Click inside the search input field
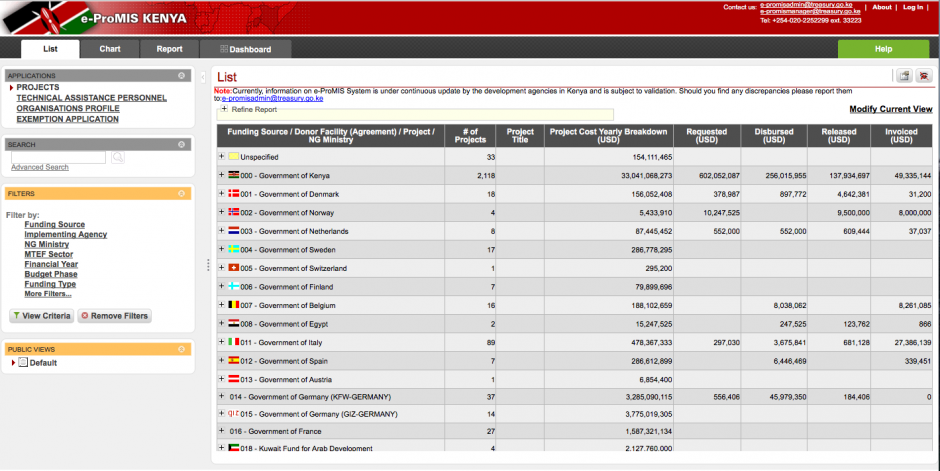940x471 pixels. (x=58, y=158)
